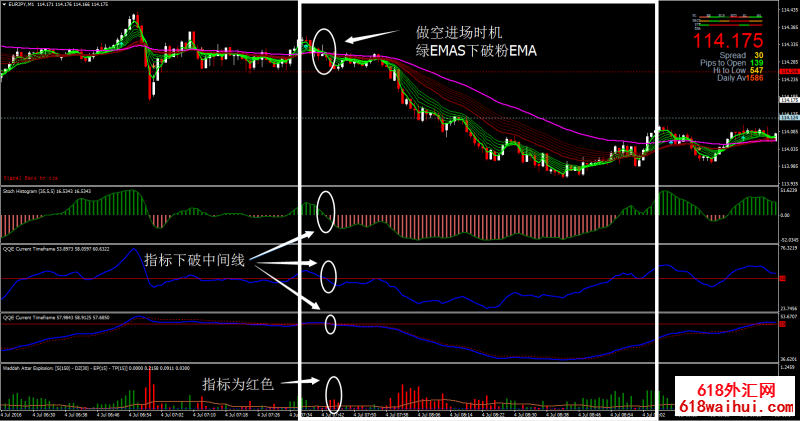
Task: Select the 4 Jul 07:10 time axis label
Action: pyautogui.click(x=205, y=415)
